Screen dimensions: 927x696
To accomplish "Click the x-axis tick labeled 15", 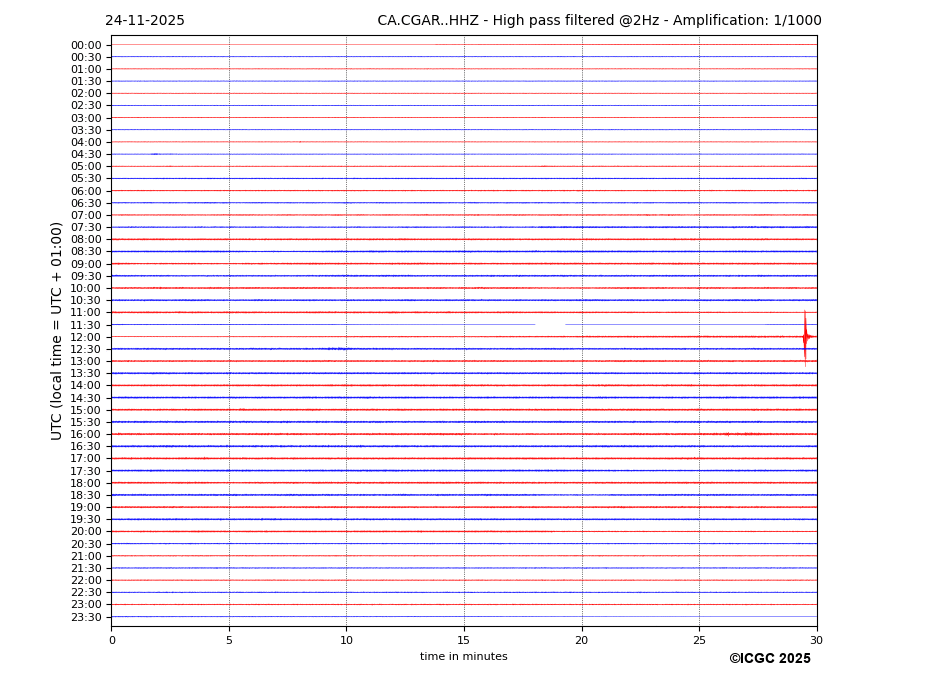I will click(464, 640).
